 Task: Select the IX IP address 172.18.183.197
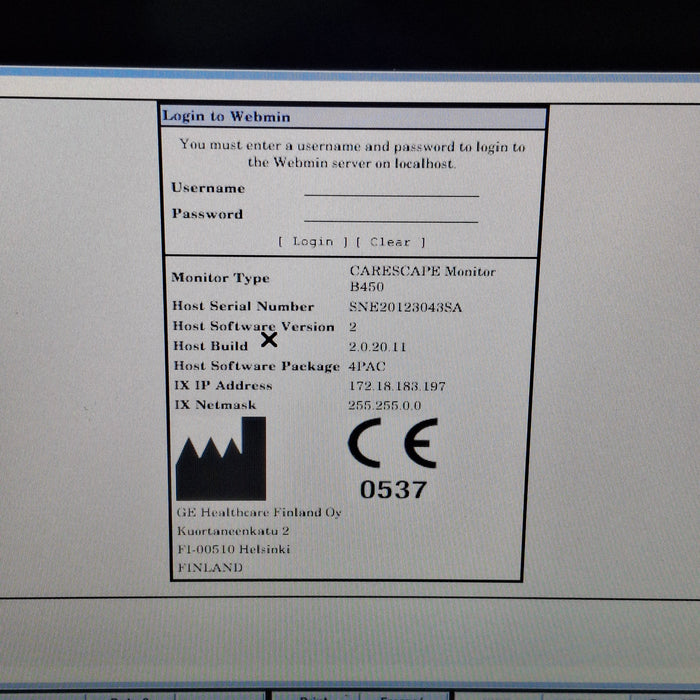[x=397, y=386]
